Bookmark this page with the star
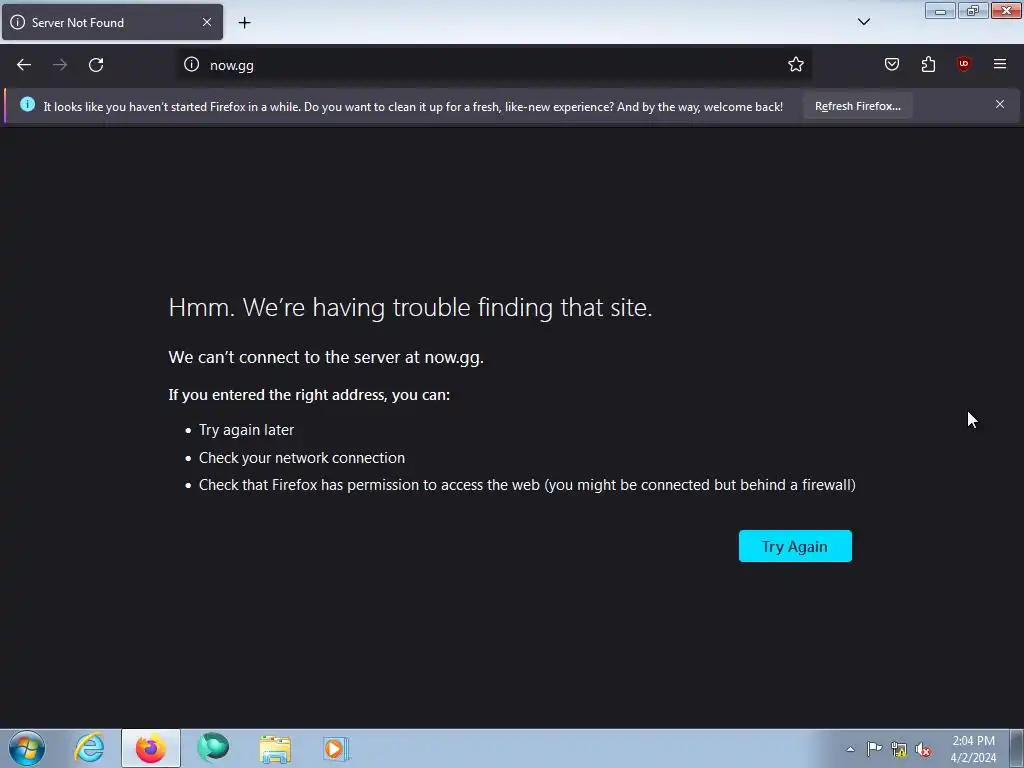 [x=795, y=64]
